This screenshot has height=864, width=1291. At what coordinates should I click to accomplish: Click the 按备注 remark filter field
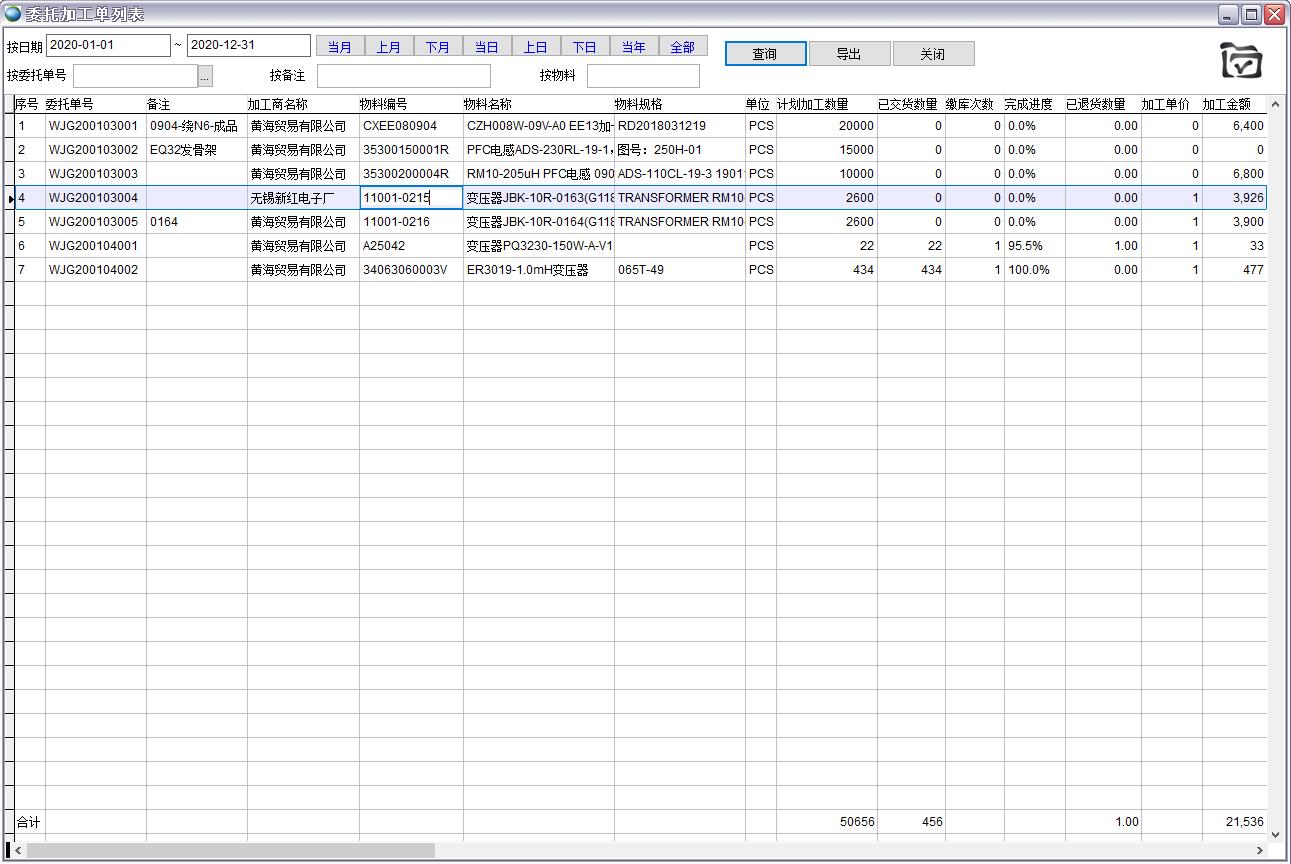coord(403,76)
